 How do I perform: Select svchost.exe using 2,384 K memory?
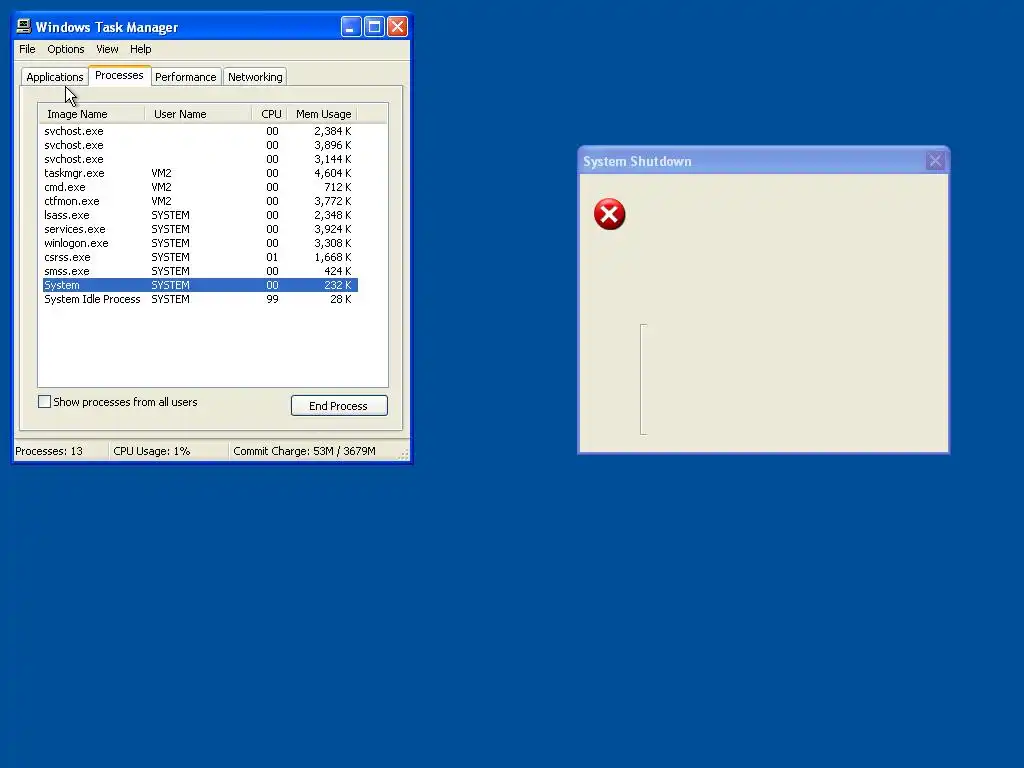click(200, 131)
